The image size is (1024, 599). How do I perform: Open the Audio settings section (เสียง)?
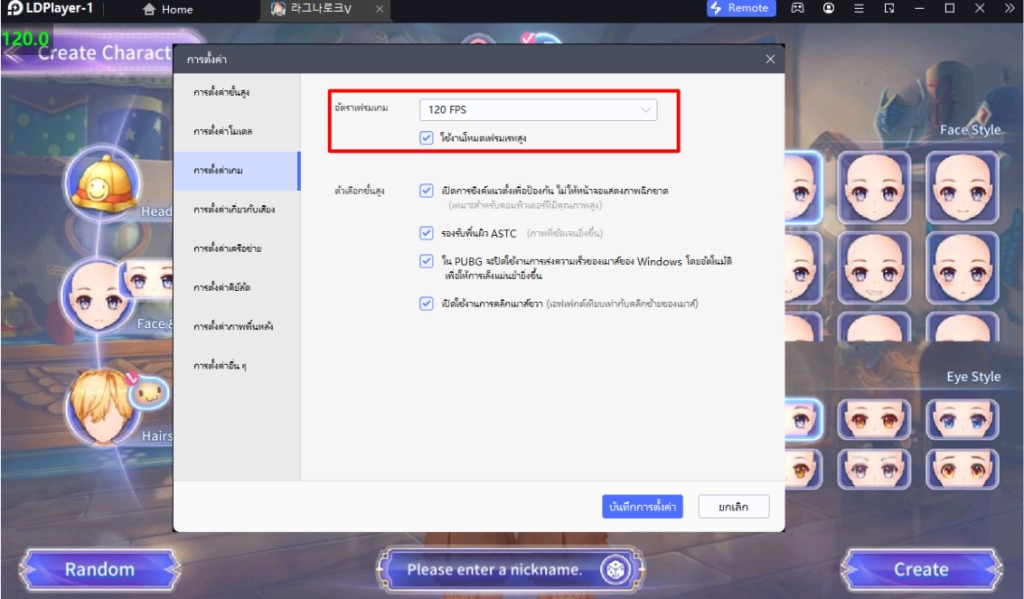[236, 210]
